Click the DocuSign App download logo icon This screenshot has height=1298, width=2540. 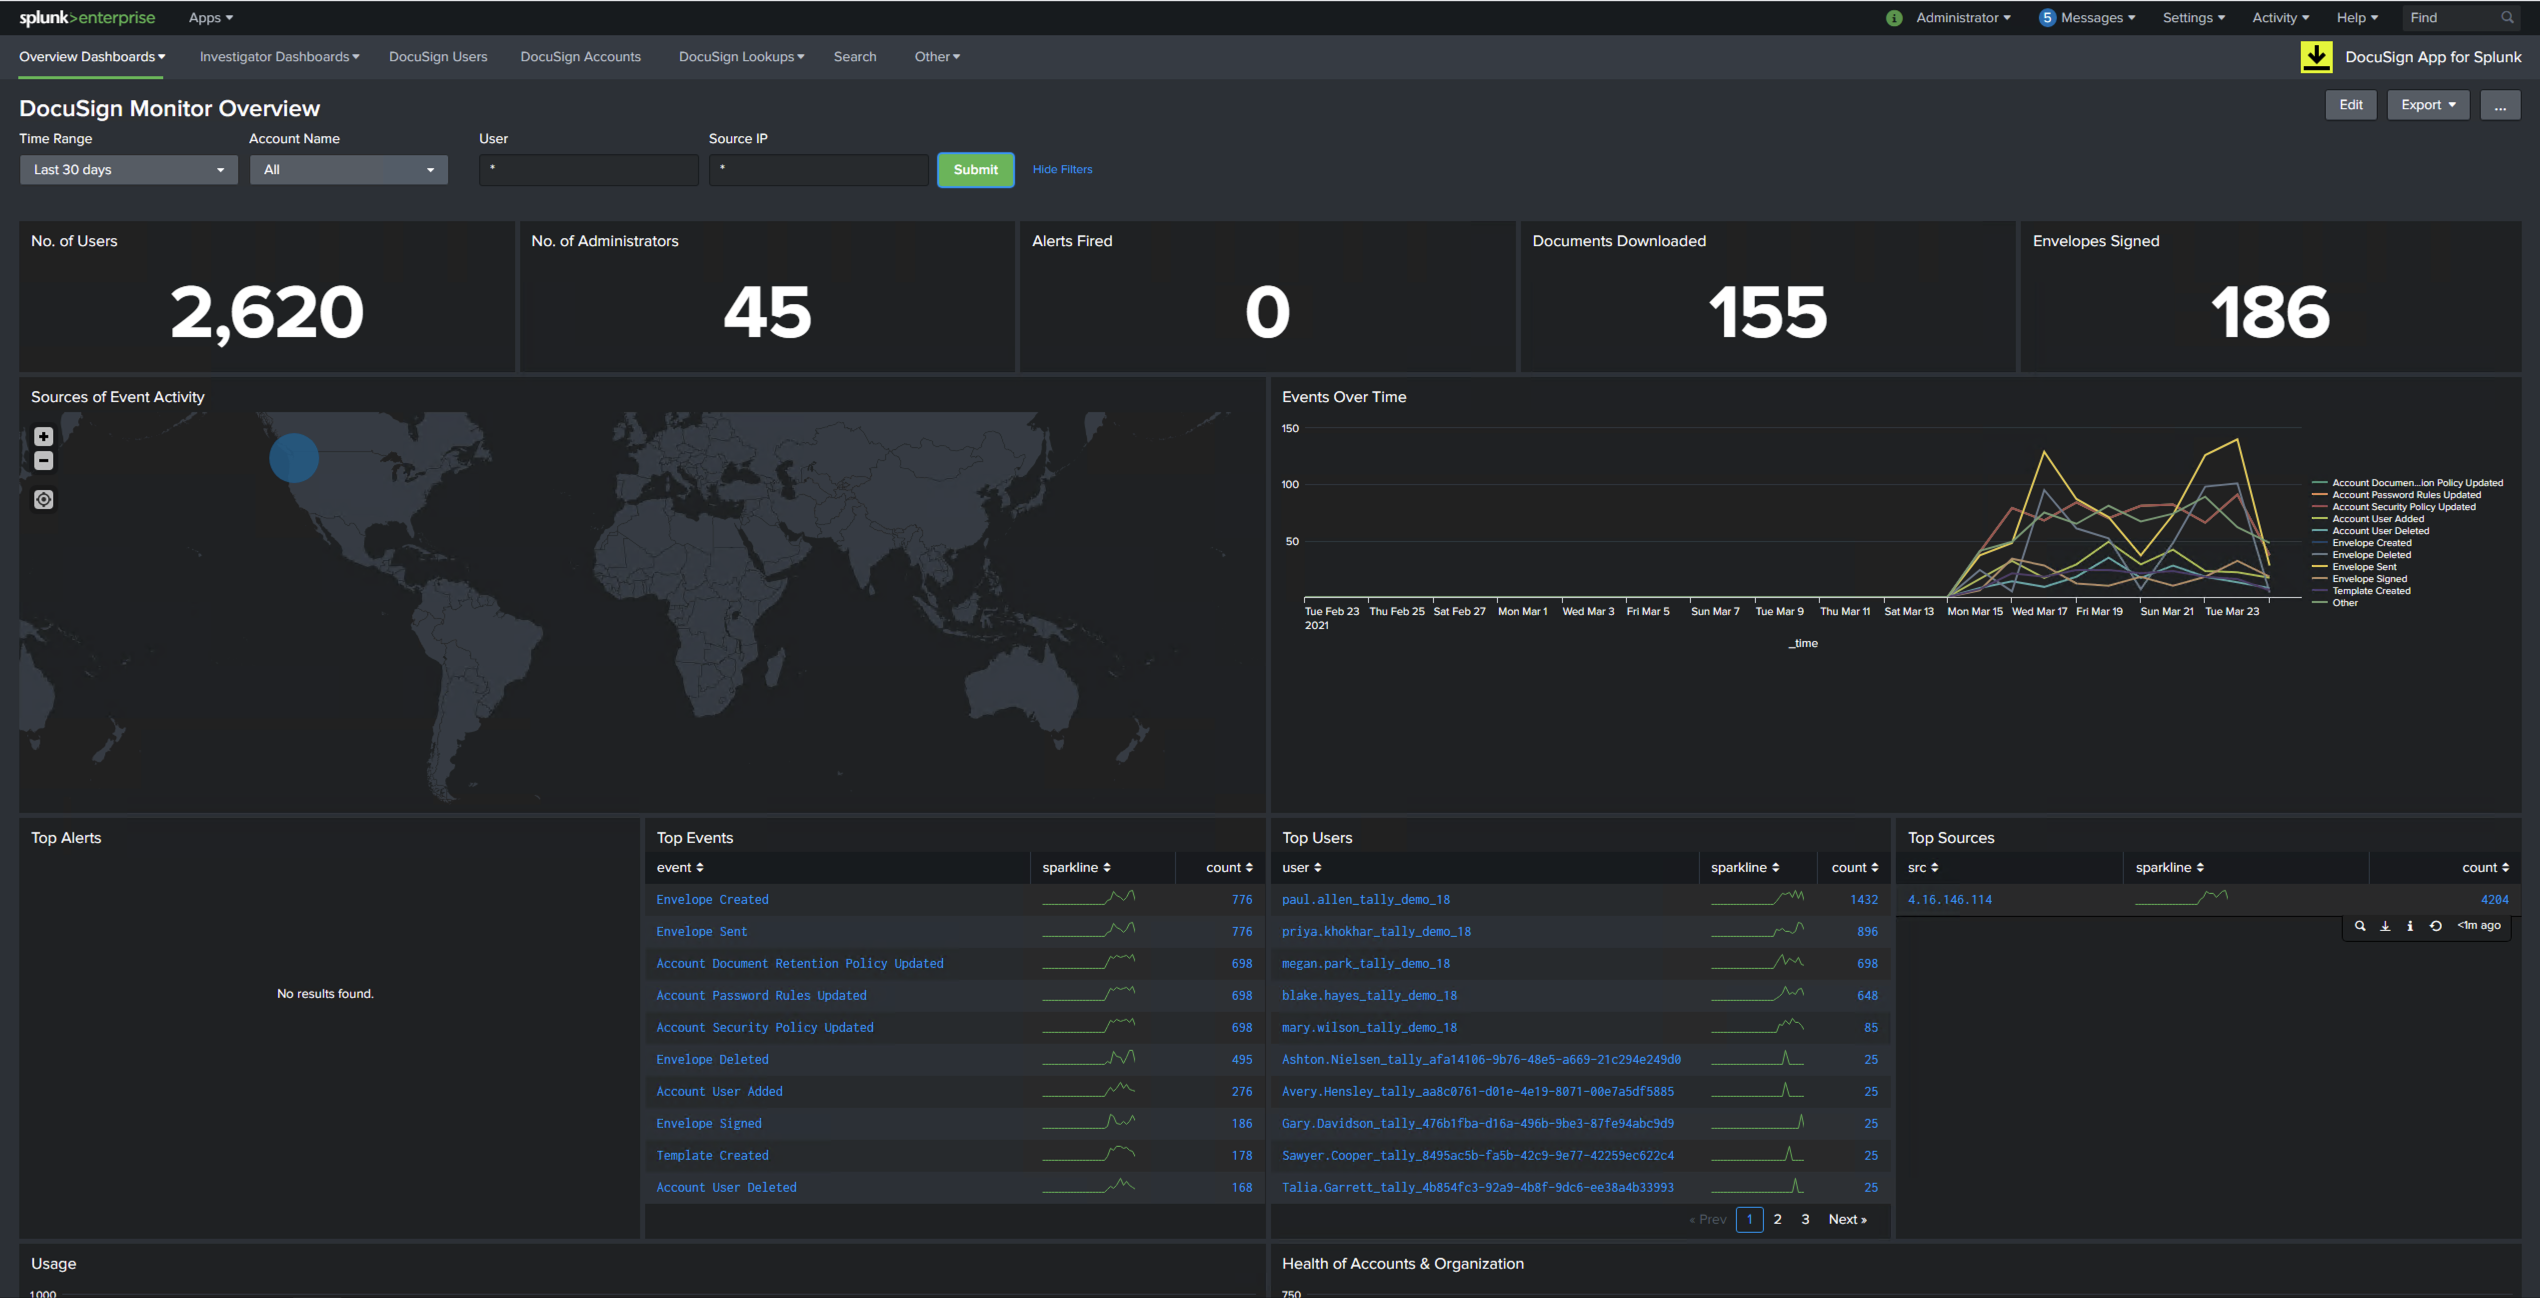2316,57
